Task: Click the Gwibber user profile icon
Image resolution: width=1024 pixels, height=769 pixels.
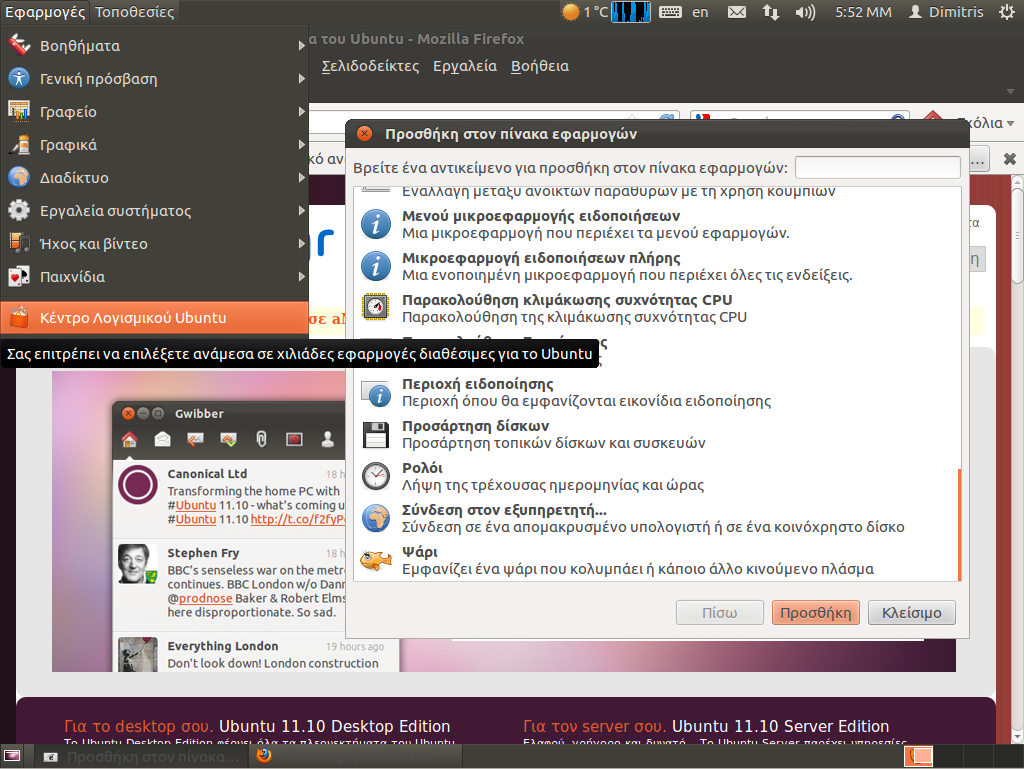Action: tap(328, 439)
